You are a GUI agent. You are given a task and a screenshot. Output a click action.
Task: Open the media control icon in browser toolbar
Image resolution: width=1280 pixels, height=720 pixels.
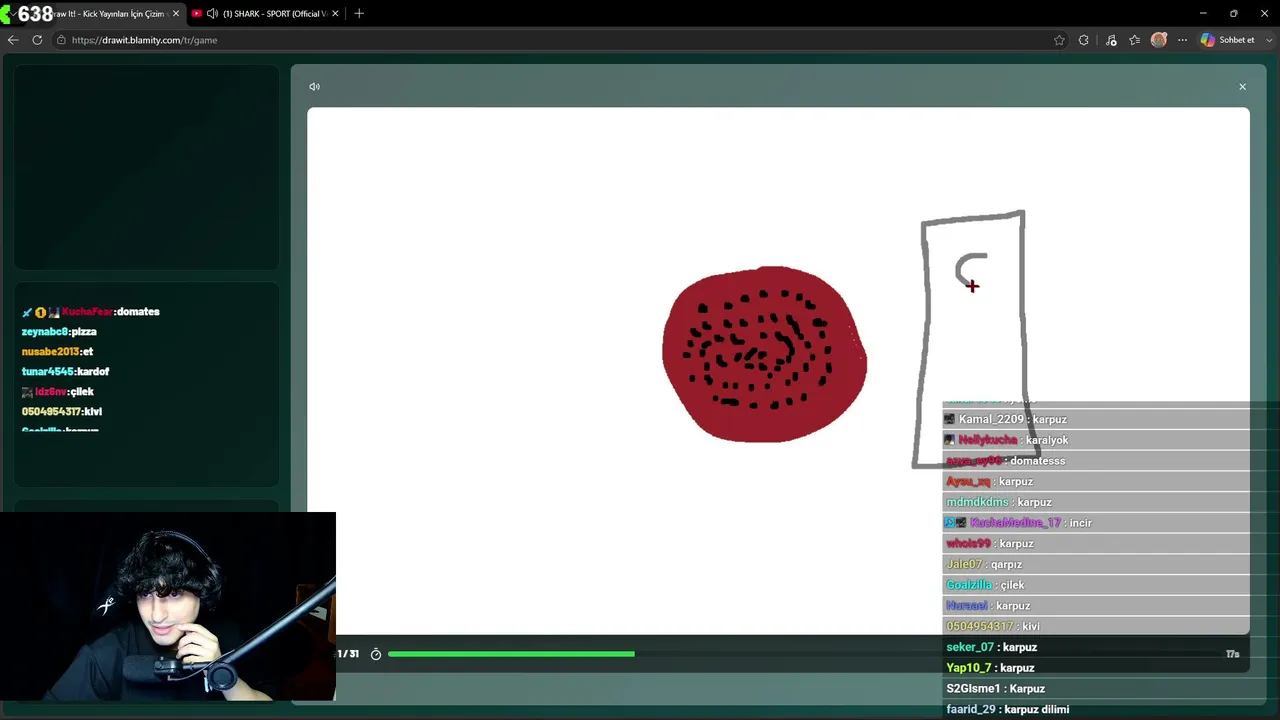(1111, 40)
